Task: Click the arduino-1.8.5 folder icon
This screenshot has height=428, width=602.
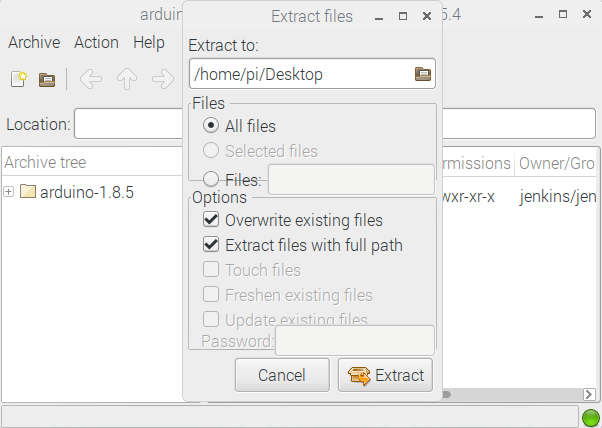Action: 28,191
